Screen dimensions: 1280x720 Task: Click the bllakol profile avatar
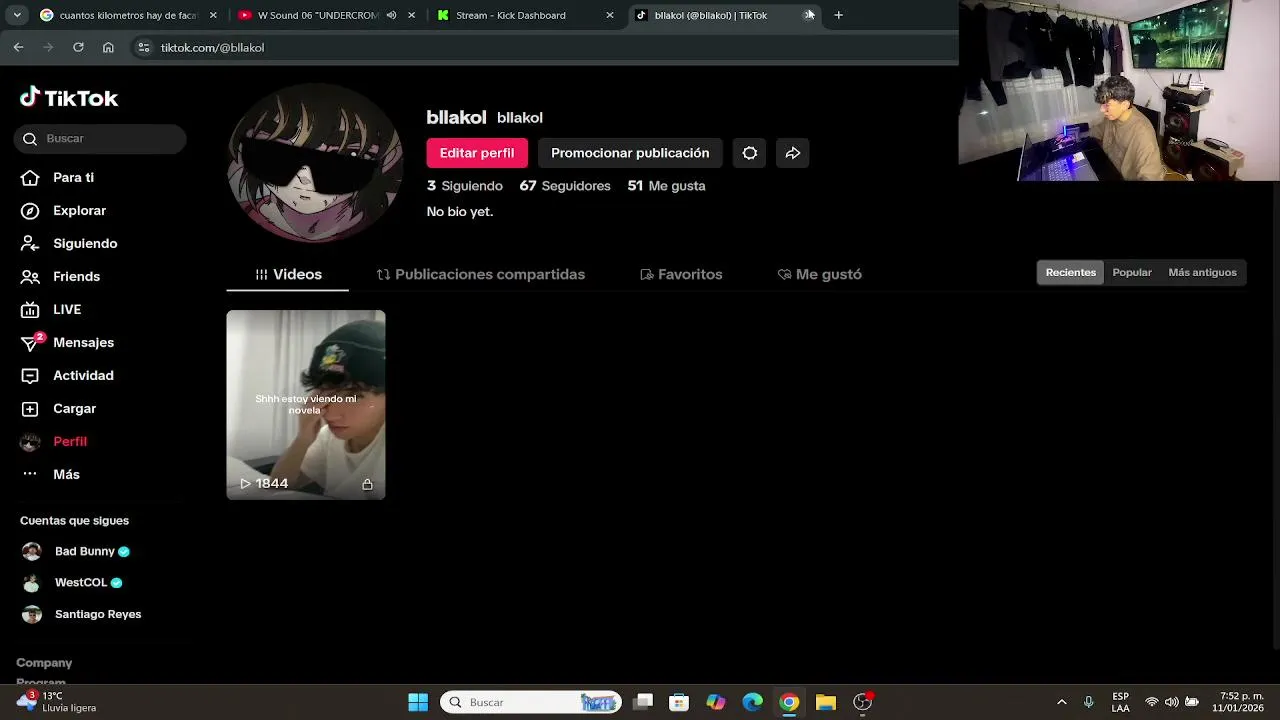click(315, 163)
